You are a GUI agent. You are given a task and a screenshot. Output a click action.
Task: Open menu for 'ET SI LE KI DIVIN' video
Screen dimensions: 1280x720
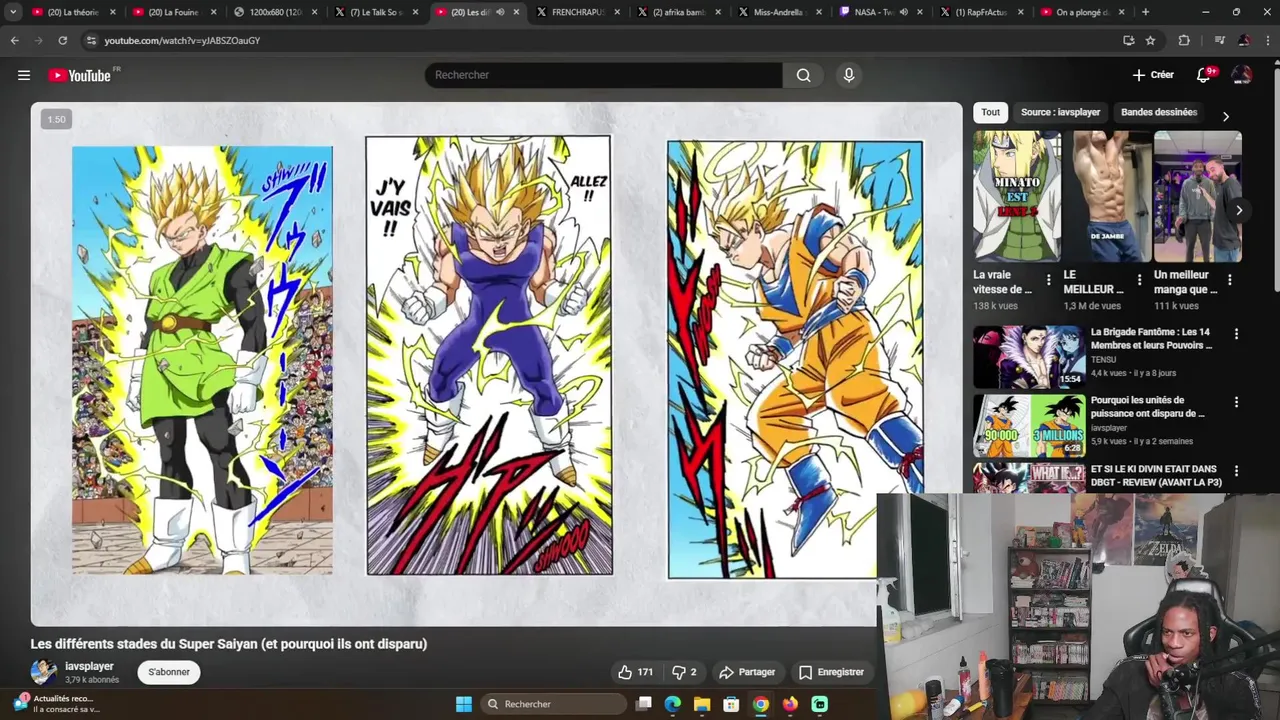point(1236,470)
